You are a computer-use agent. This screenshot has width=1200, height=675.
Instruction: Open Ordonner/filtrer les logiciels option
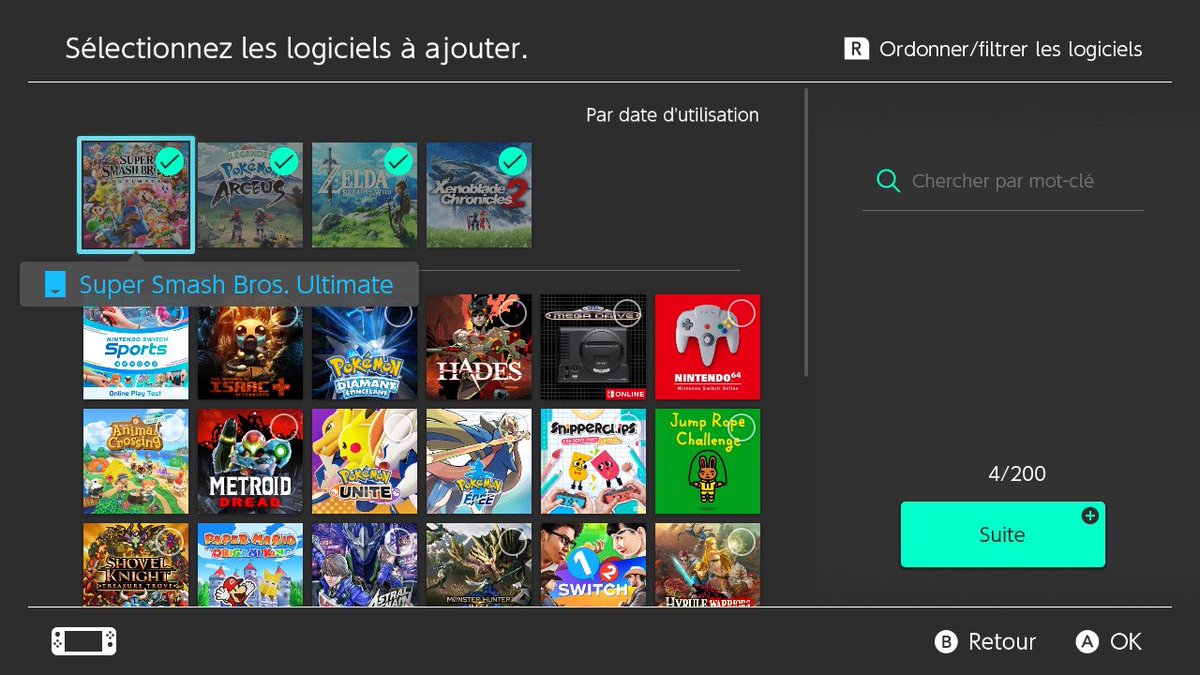pyautogui.click(x=994, y=49)
